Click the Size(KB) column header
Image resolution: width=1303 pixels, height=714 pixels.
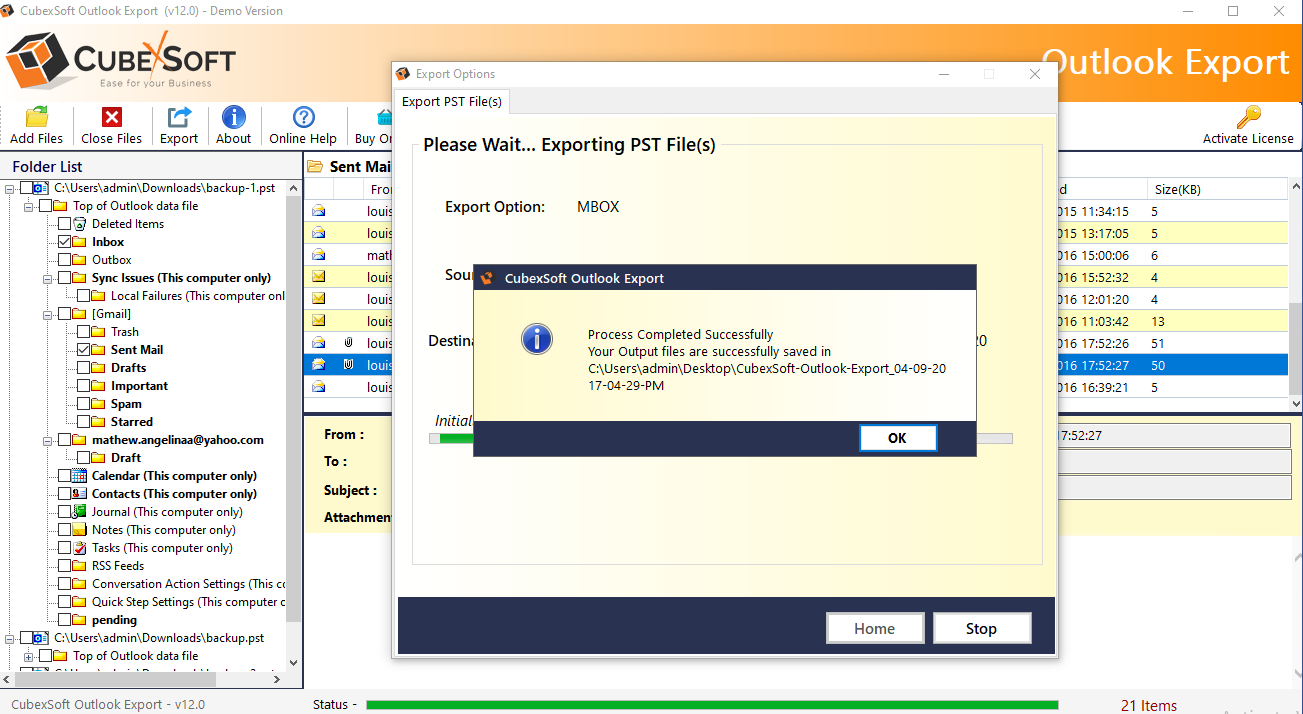[1216, 189]
